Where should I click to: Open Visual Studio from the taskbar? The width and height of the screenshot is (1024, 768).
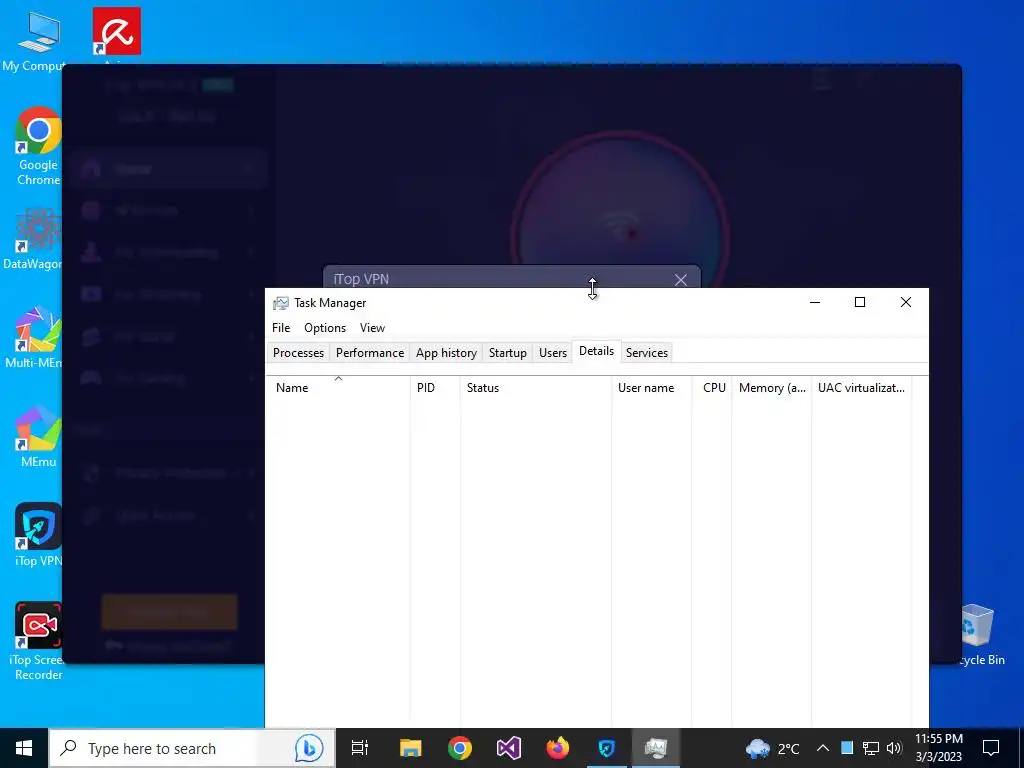(509, 748)
